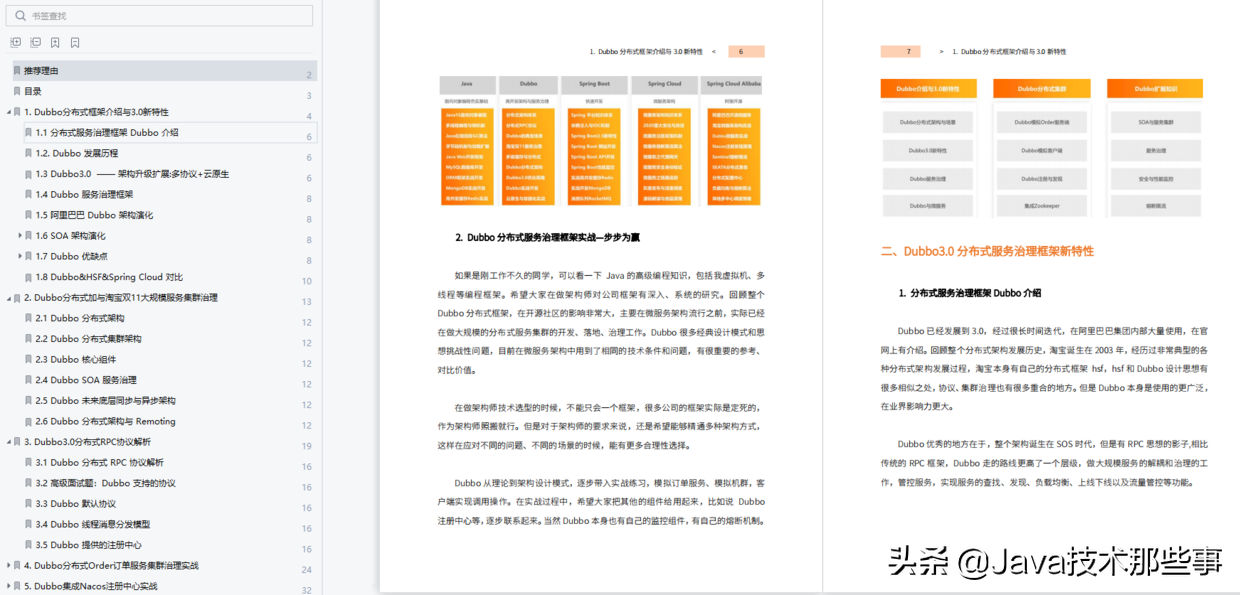Click page number box 7 in right page header
Viewport: 1240px width, 595px height.
900,51
